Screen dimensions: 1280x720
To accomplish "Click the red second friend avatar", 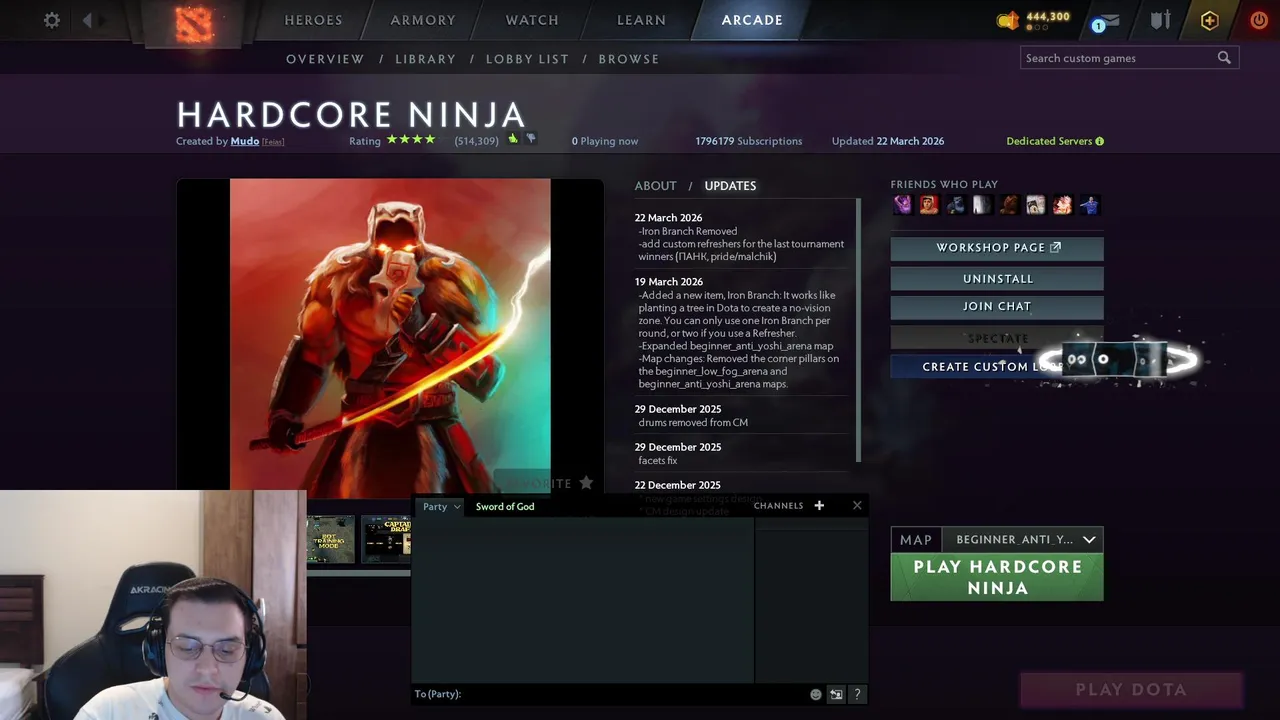I will (929, 205).
